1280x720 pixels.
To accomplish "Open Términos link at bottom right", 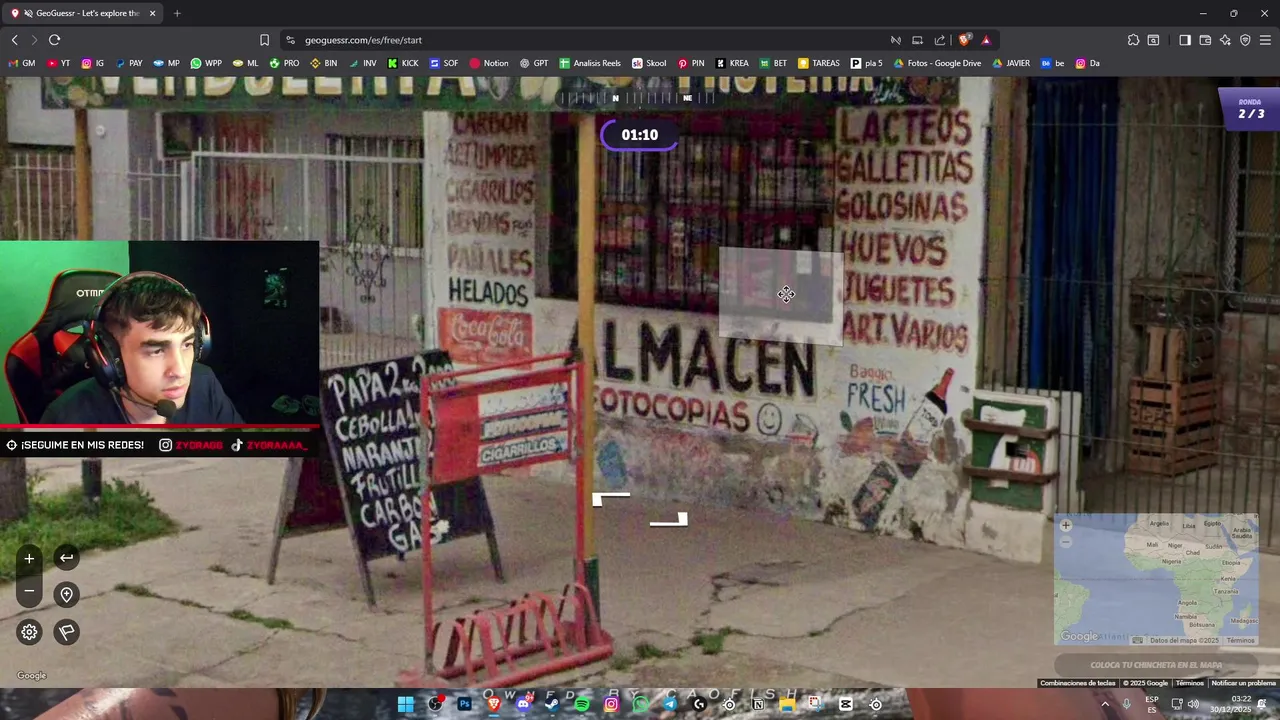I will (1189, 683).
